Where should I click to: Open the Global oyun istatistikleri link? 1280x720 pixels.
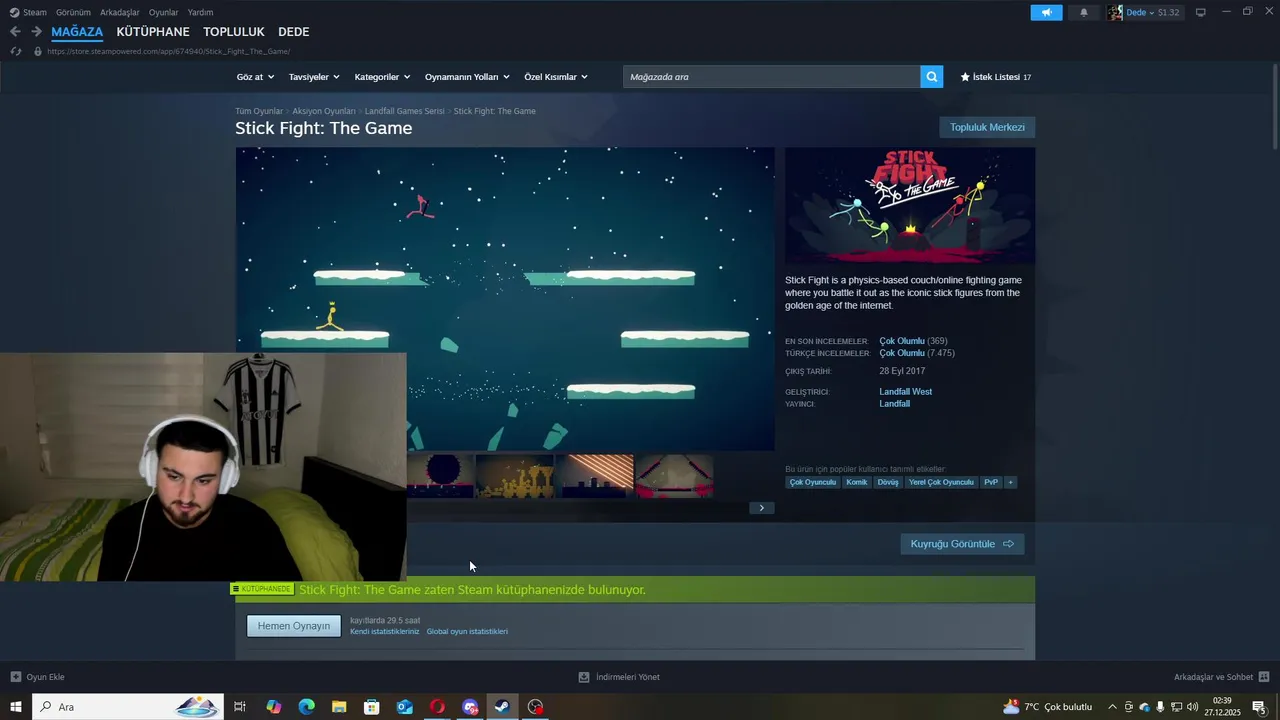[467, 632]
